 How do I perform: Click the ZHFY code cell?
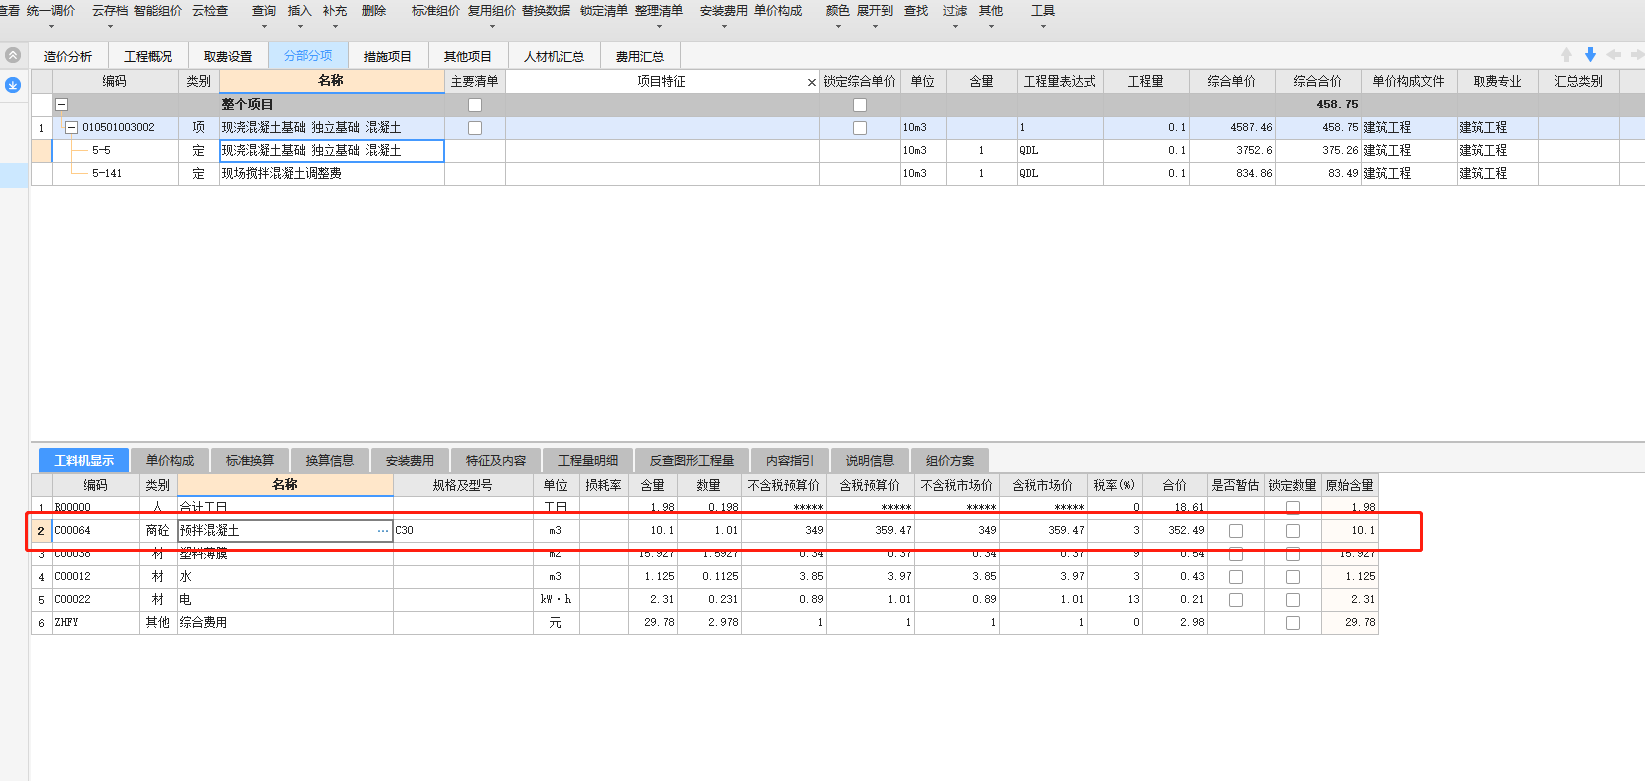click(96, 623)
